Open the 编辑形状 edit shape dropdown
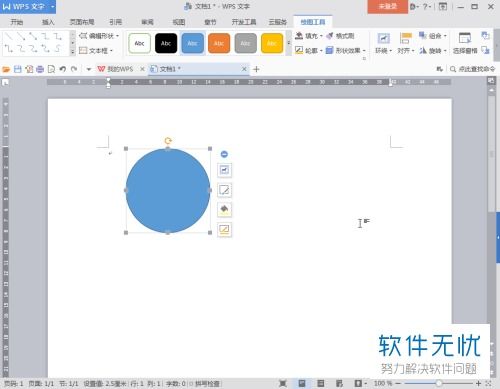Image resolution: width=500 pixels, height=389 pixels. pos(99,36)
